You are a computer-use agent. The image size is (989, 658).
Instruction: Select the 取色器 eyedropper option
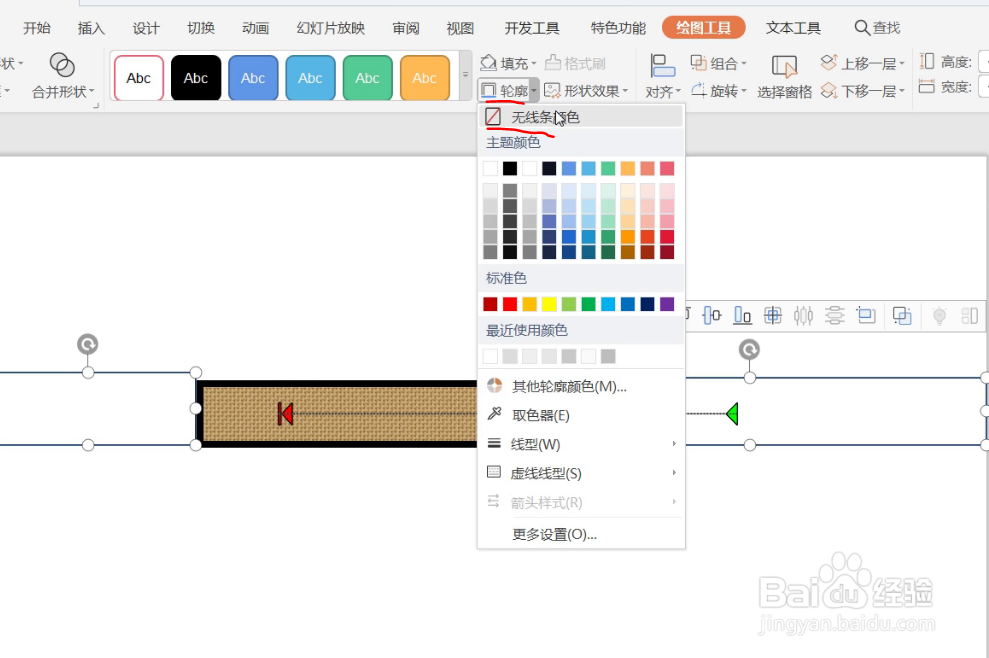point(540,414)
